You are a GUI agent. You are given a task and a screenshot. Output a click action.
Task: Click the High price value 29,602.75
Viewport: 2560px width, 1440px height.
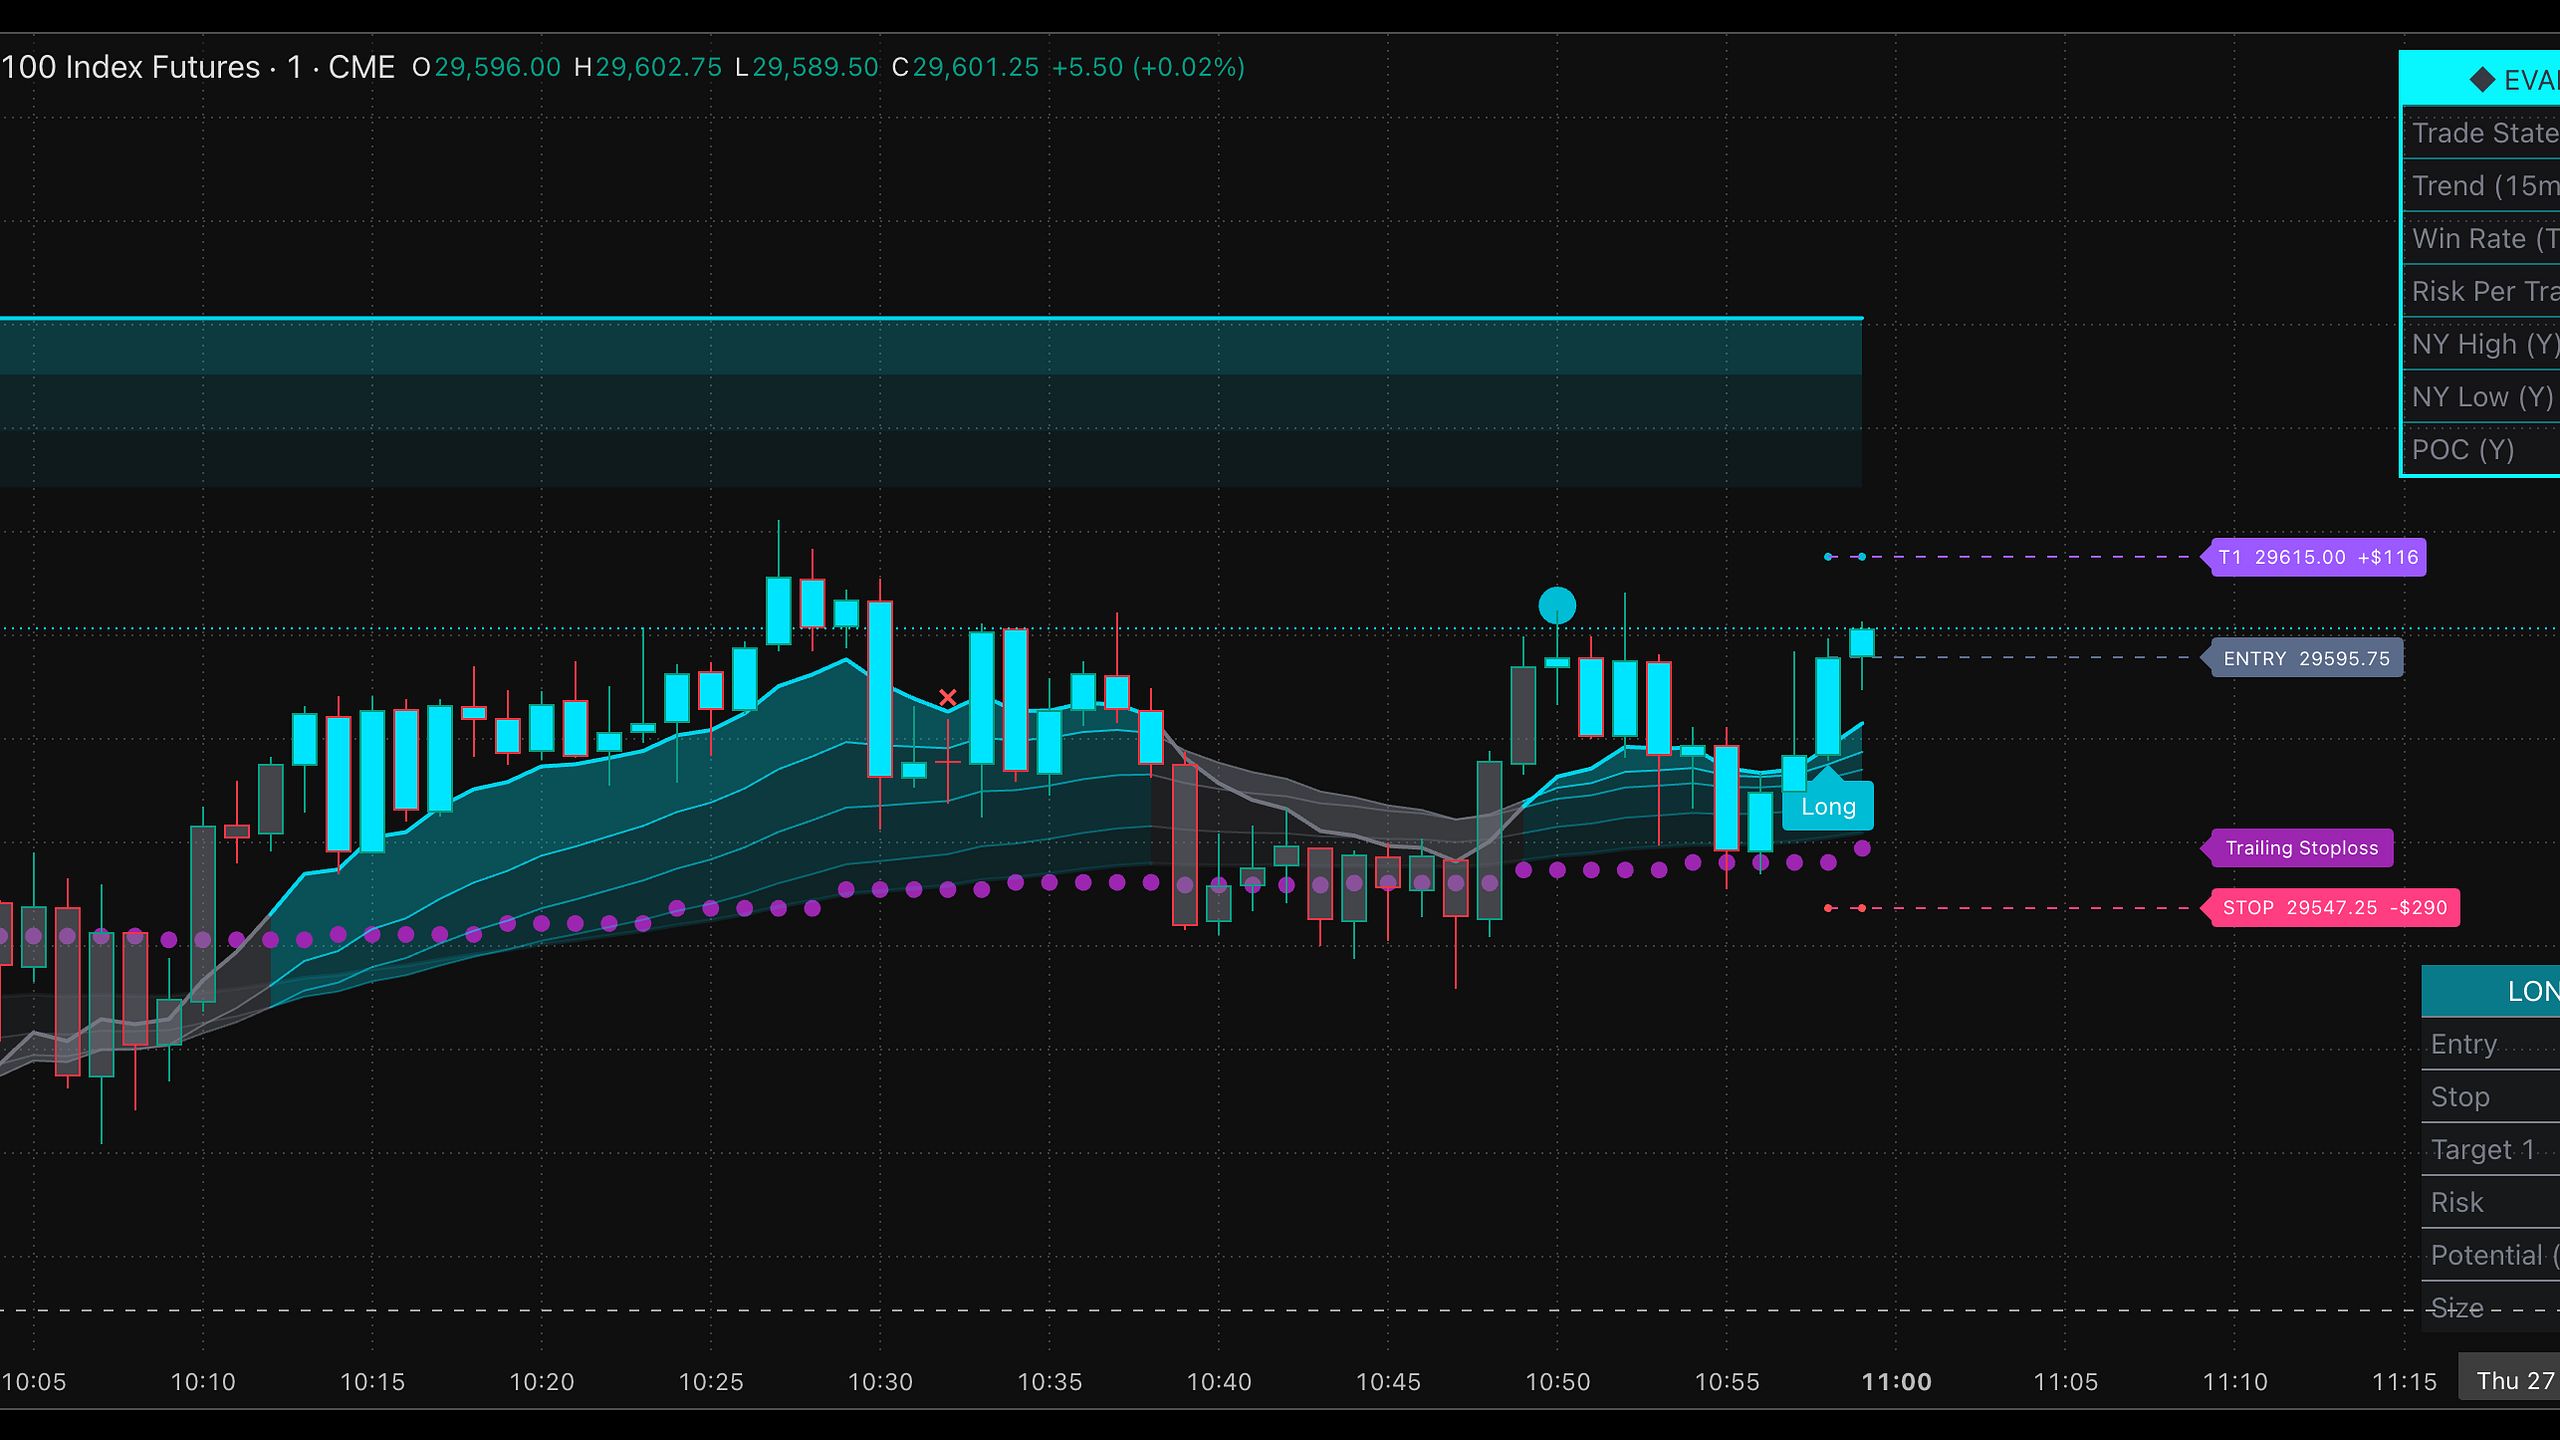(x=658, y=67)
